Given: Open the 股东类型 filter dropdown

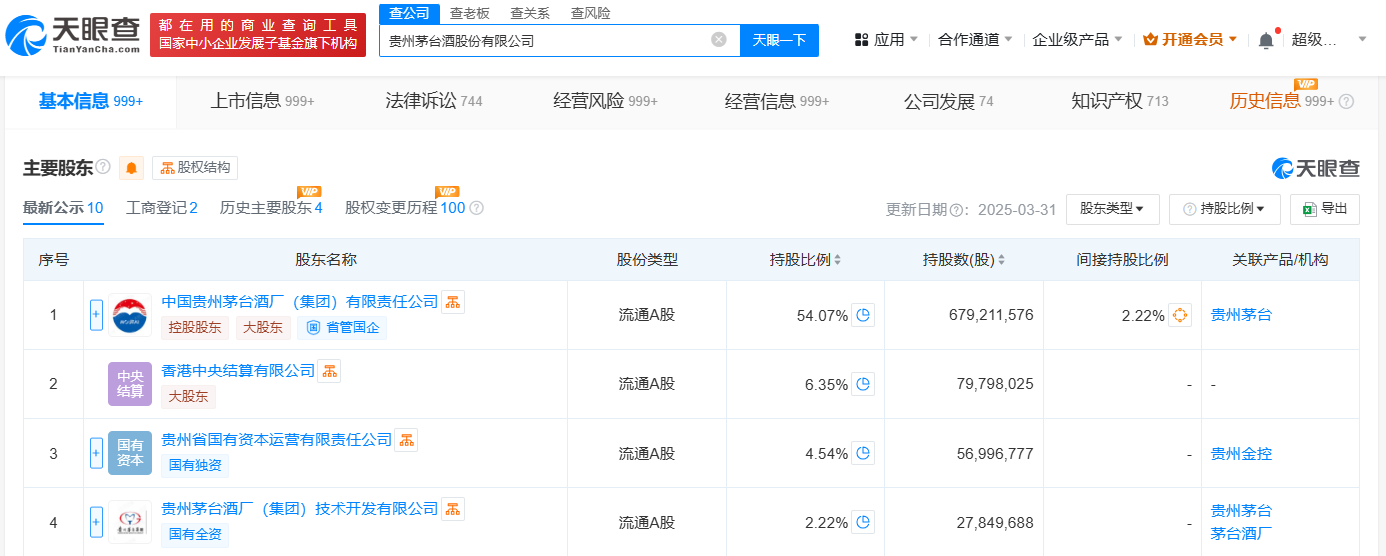Looking at the screenshot, I should click(1111, 209).
